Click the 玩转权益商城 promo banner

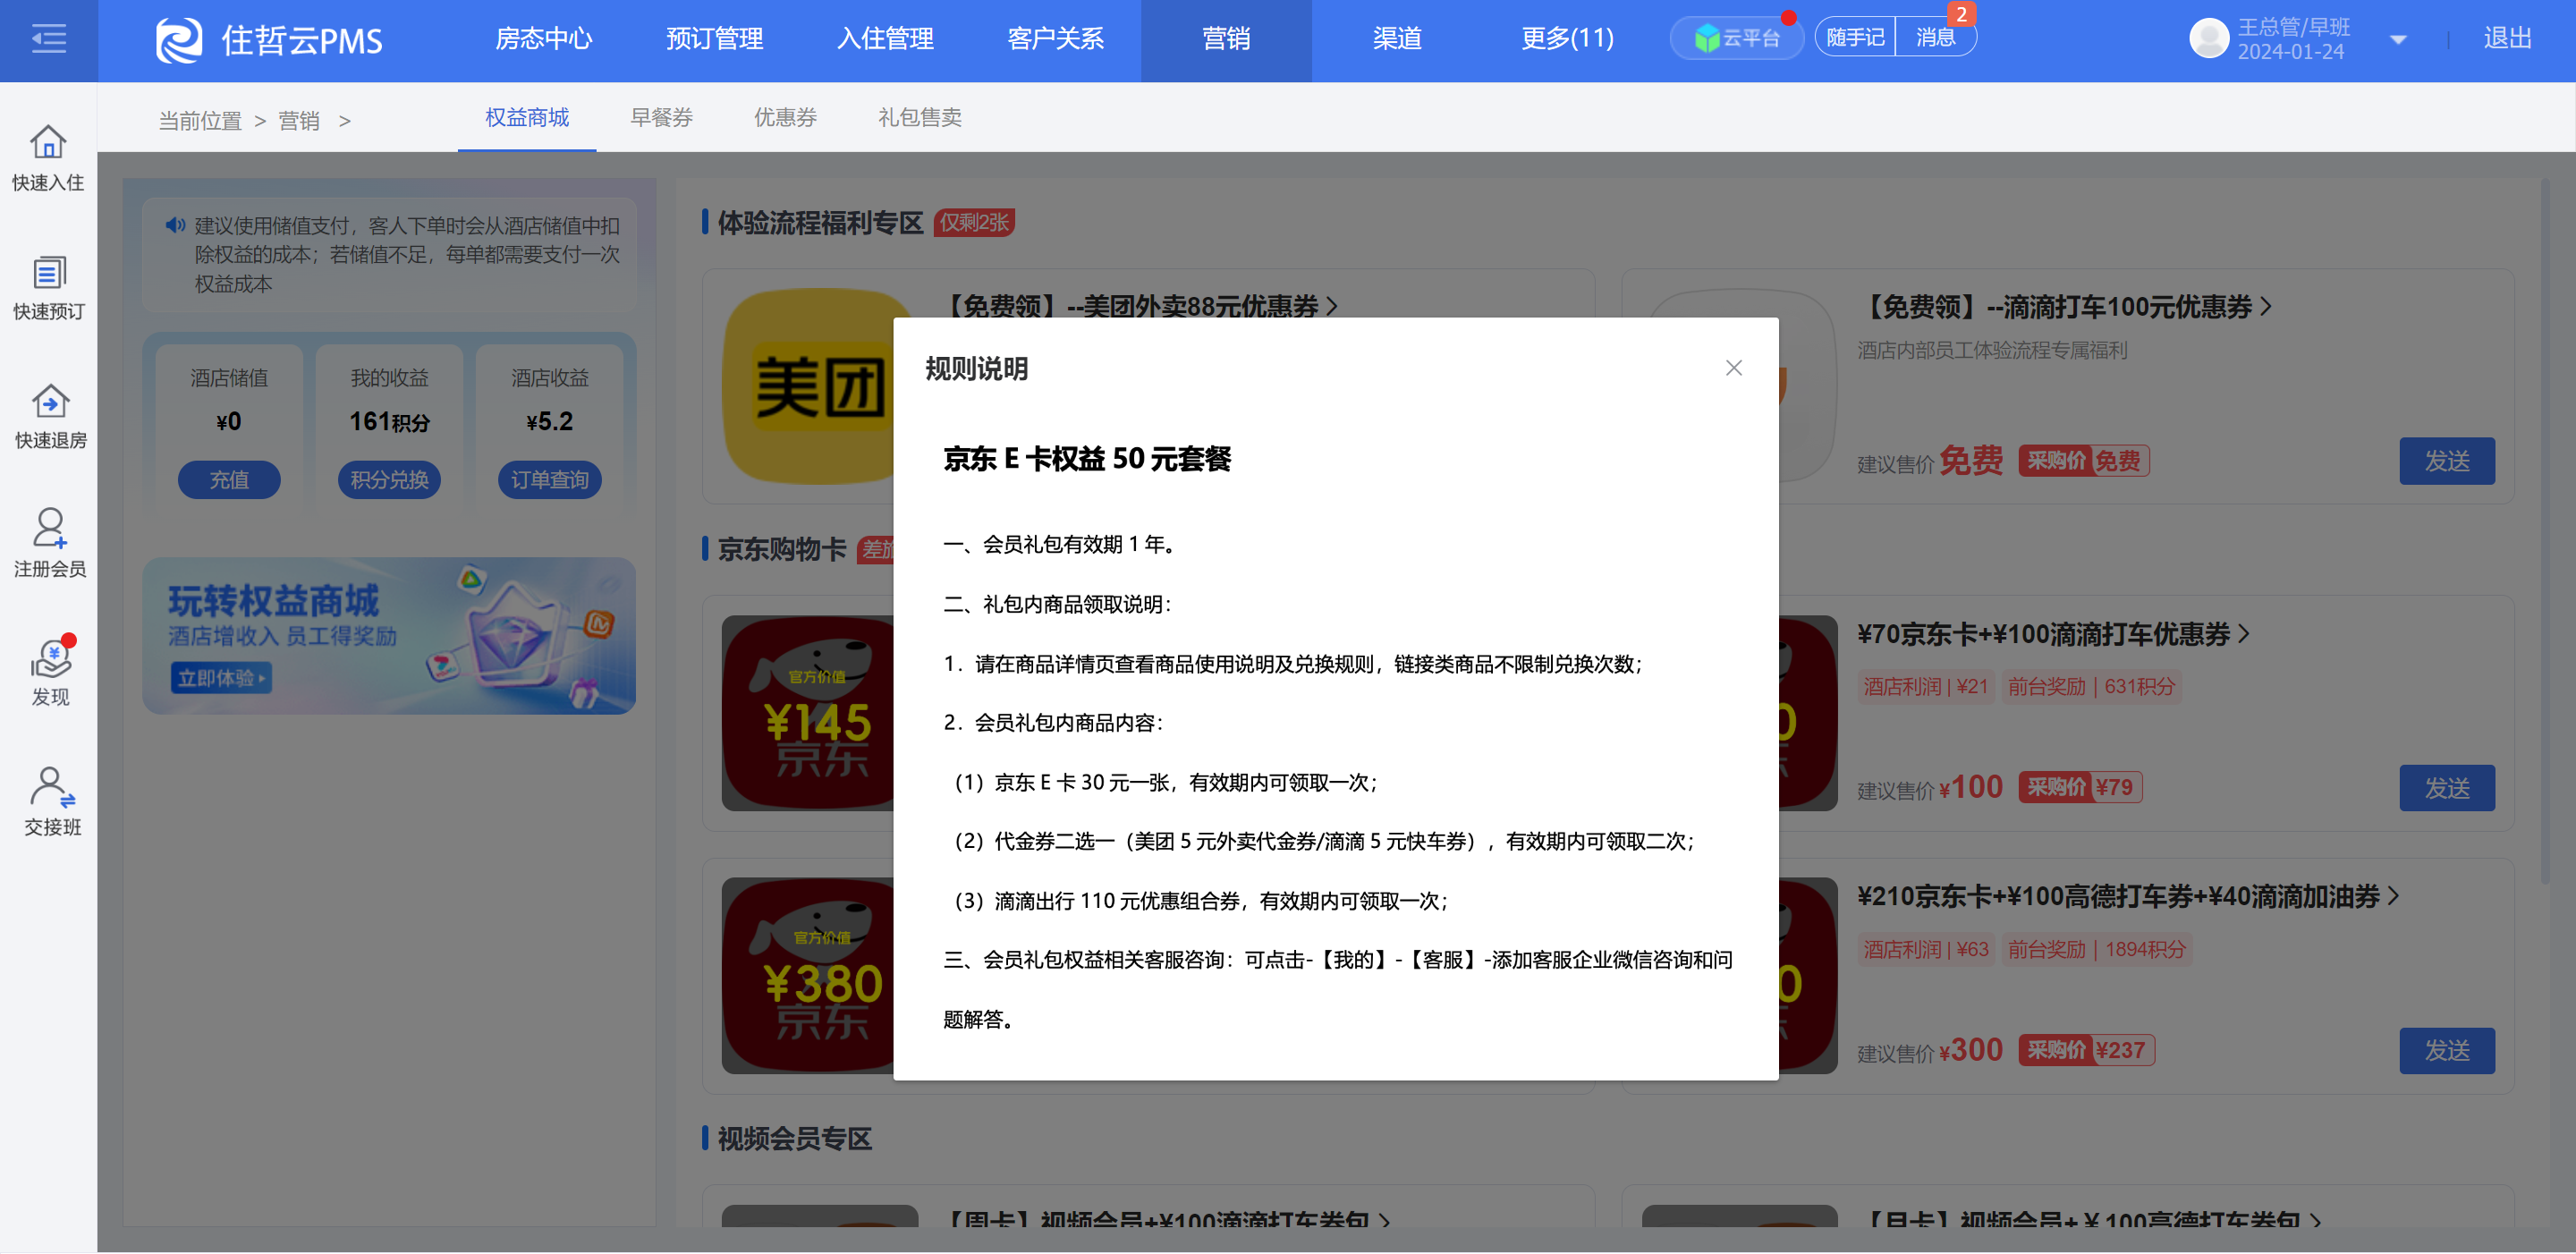(x=389, y=636)
